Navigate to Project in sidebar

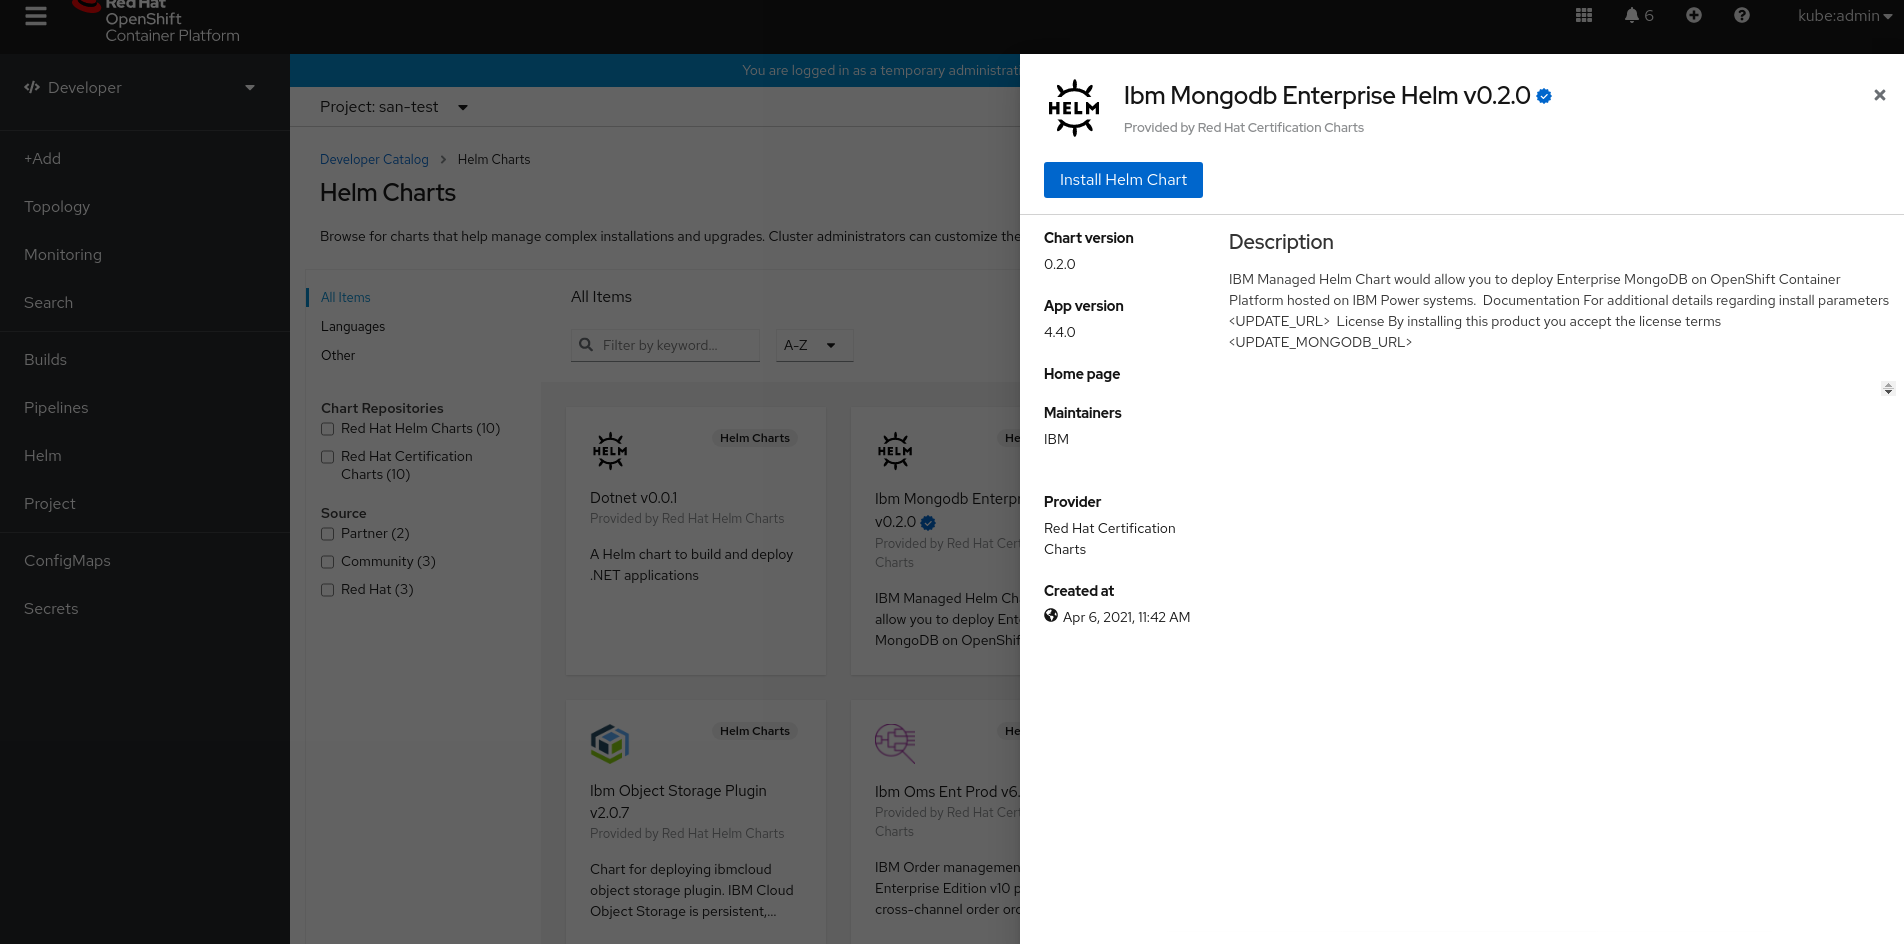[x=145, y=504]
